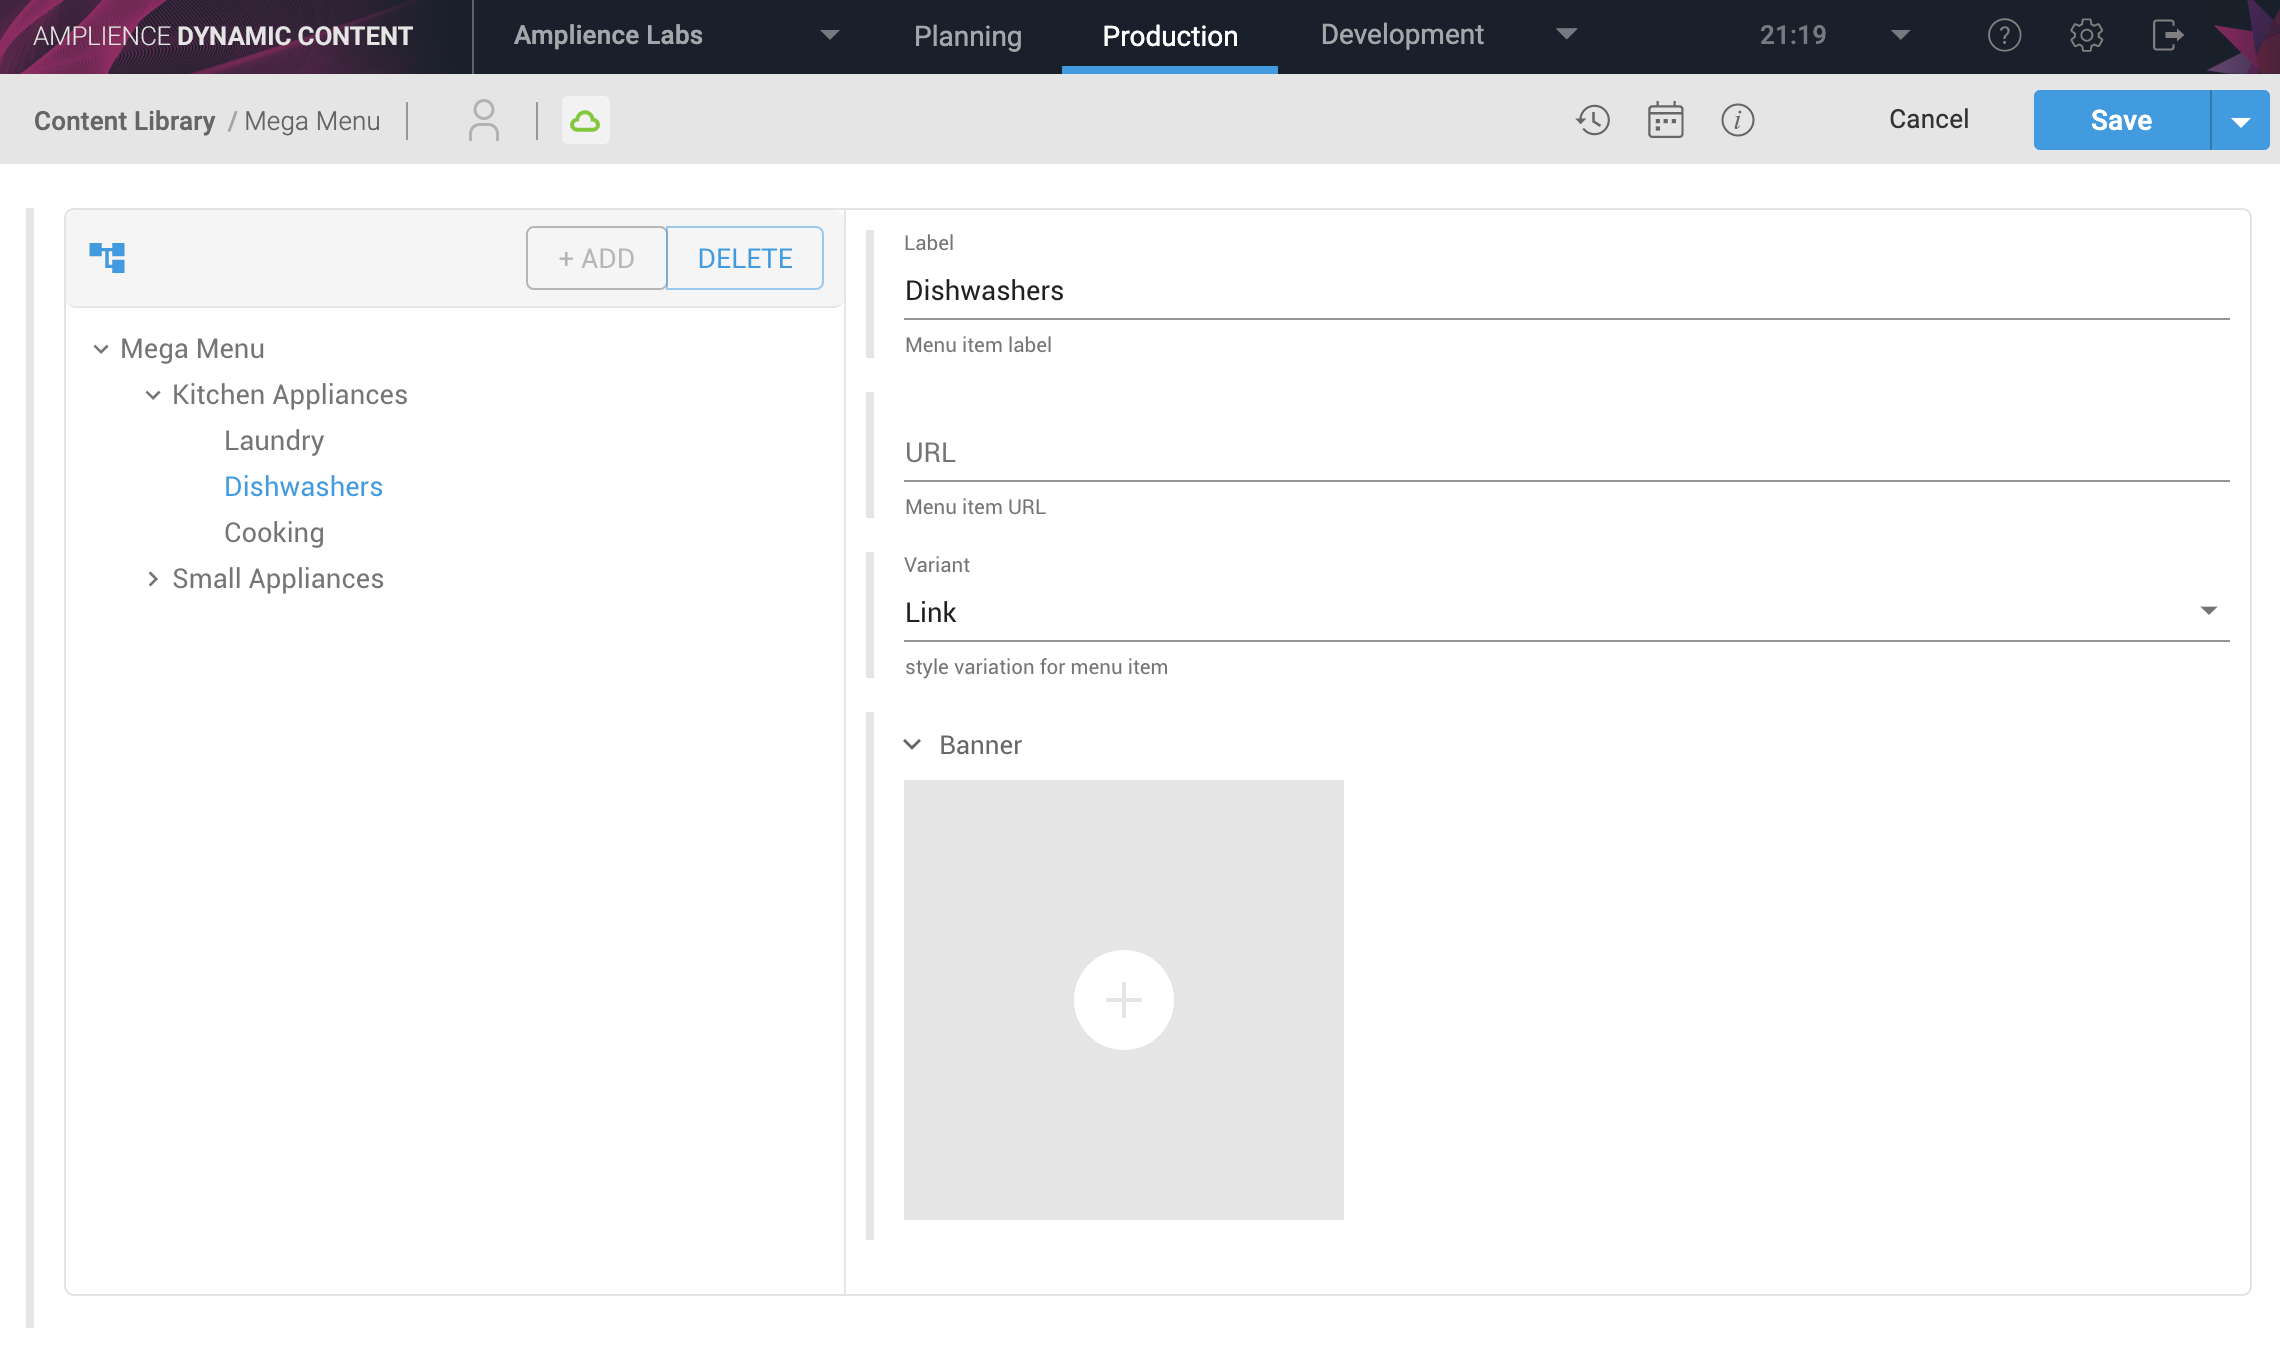2280x1364 pixels.
Task: Open the content info icon
Action: click(x=1737, y=120)
